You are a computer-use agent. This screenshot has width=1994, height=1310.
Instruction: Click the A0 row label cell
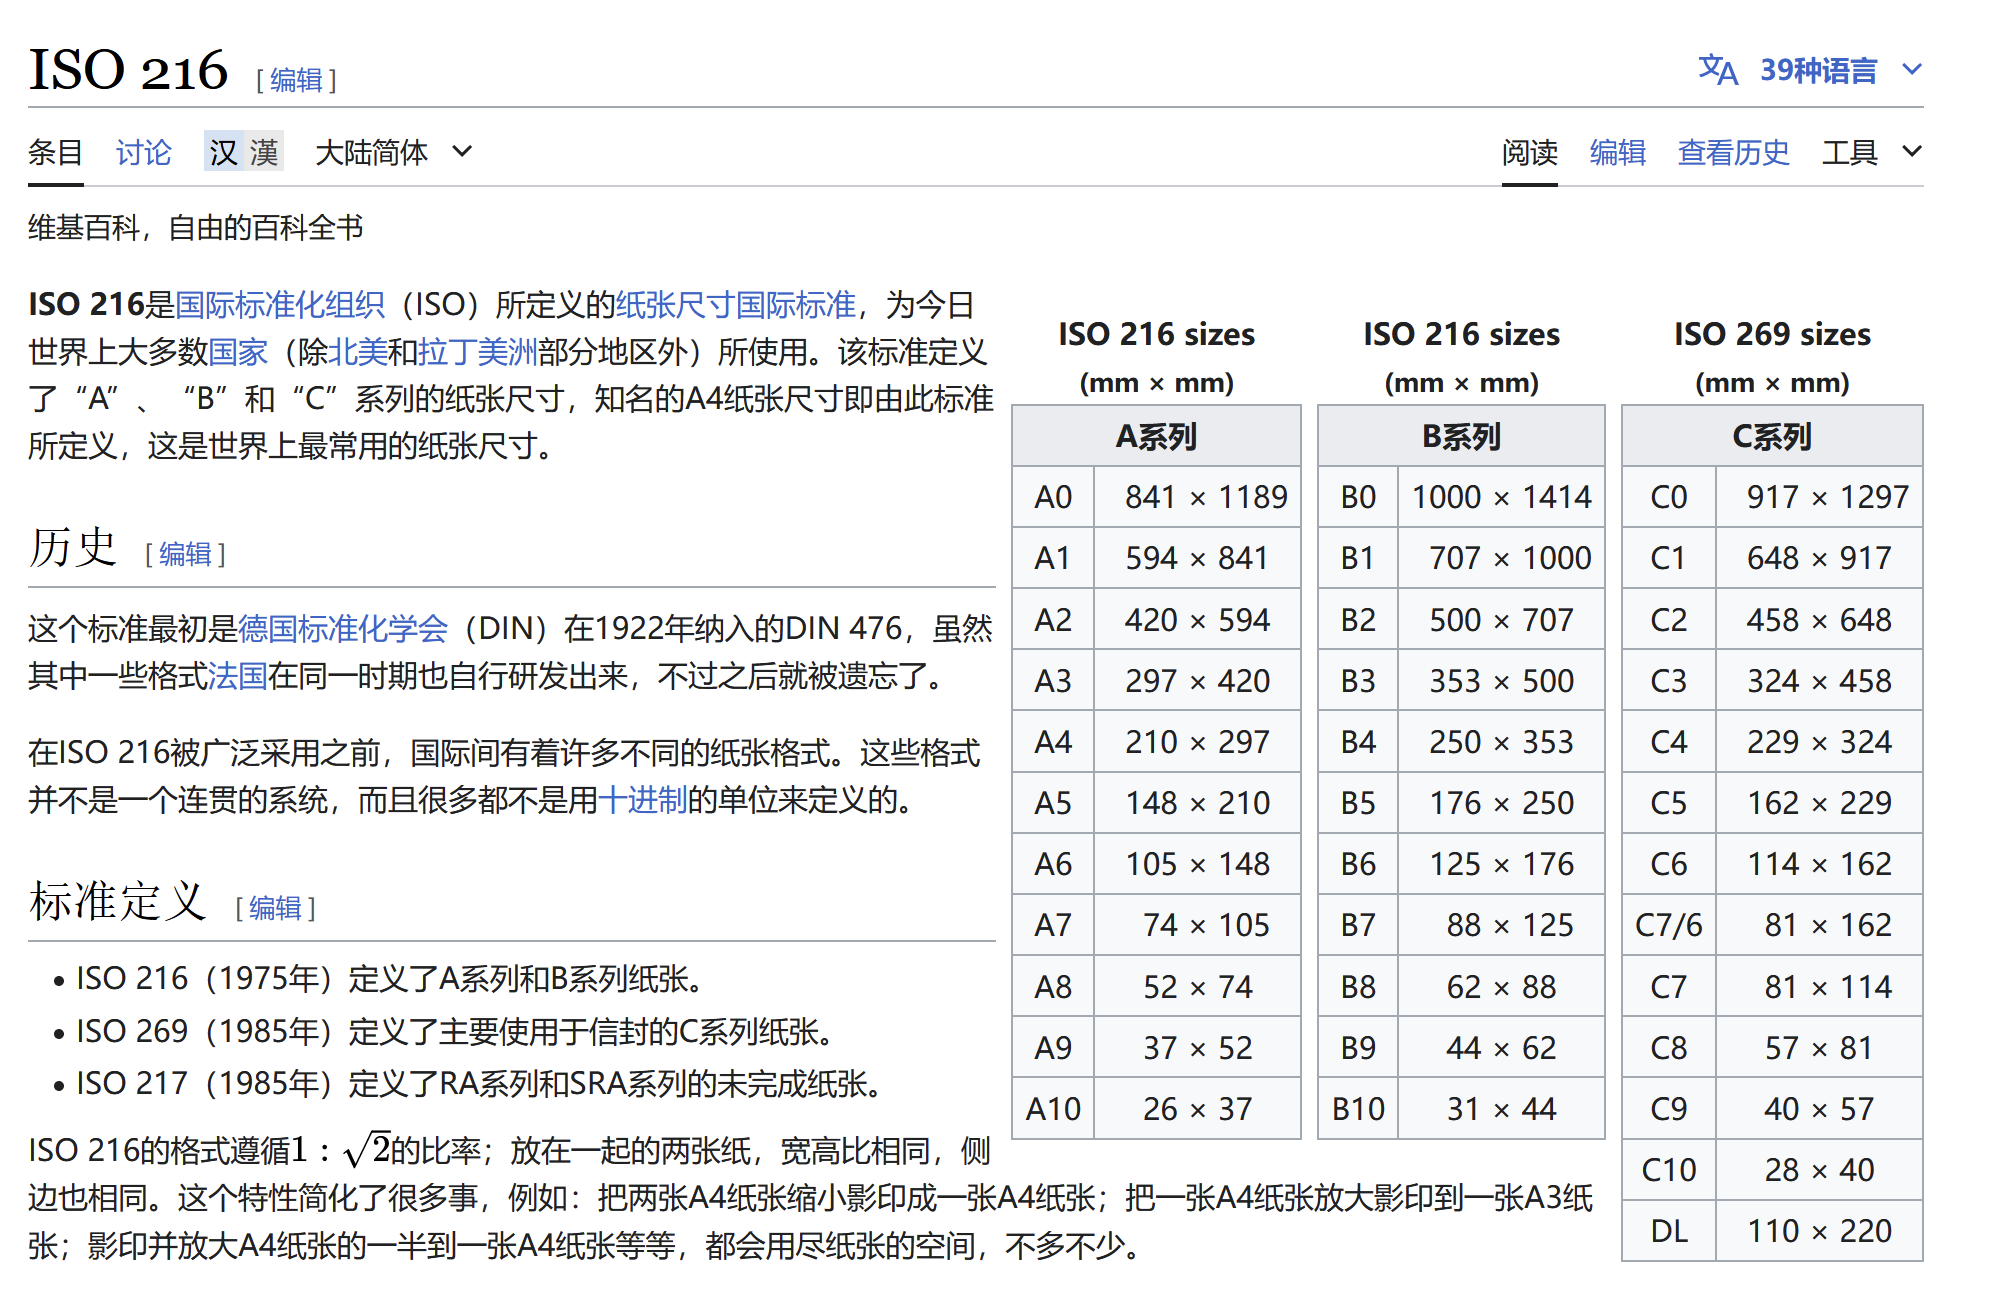point(1053,497)
